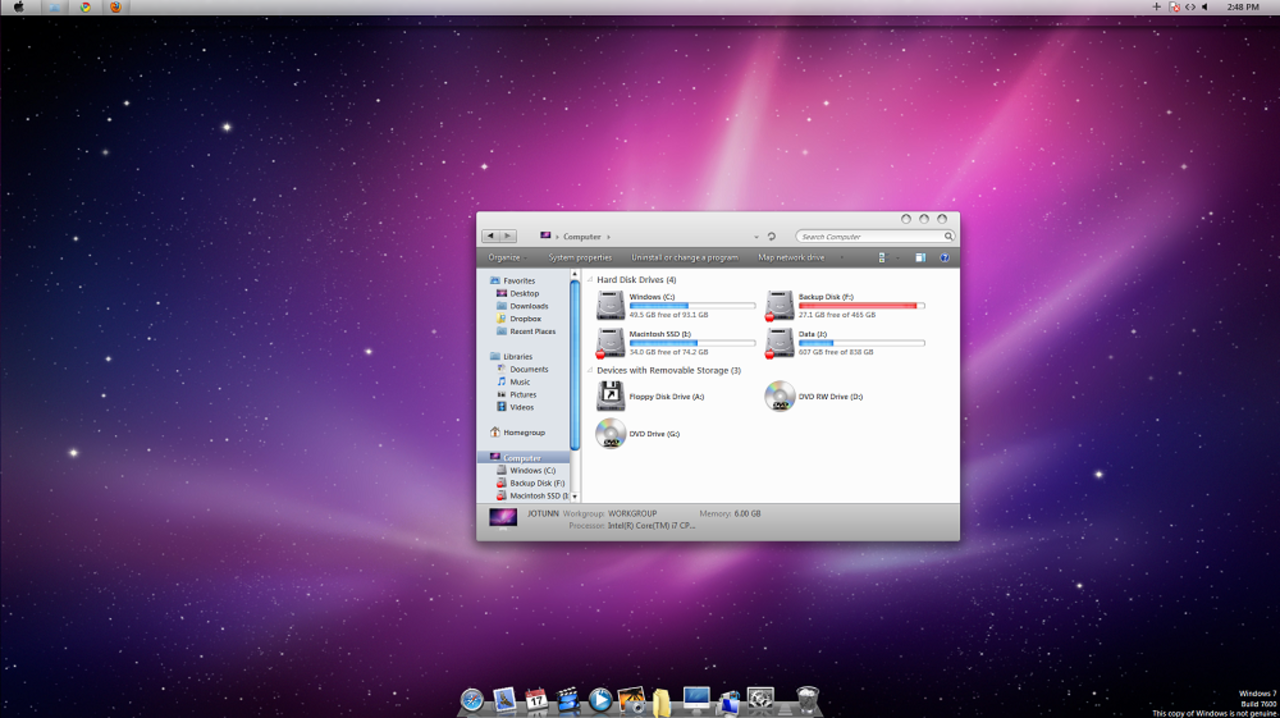Image resolution: width=1280 pixels, height=718 pixels.
Task: Click the Help icon on the command bar
Action: (944, 257)
